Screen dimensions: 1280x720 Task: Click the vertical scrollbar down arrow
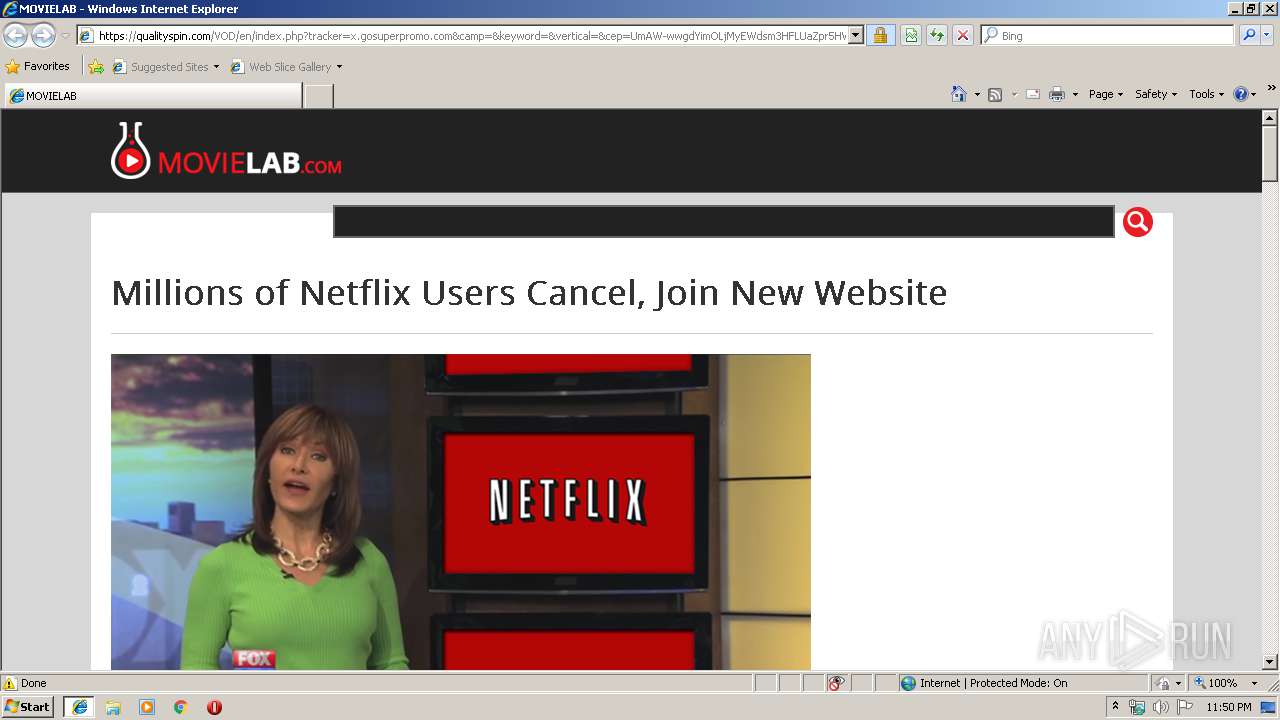click(x=1270, y=662)
